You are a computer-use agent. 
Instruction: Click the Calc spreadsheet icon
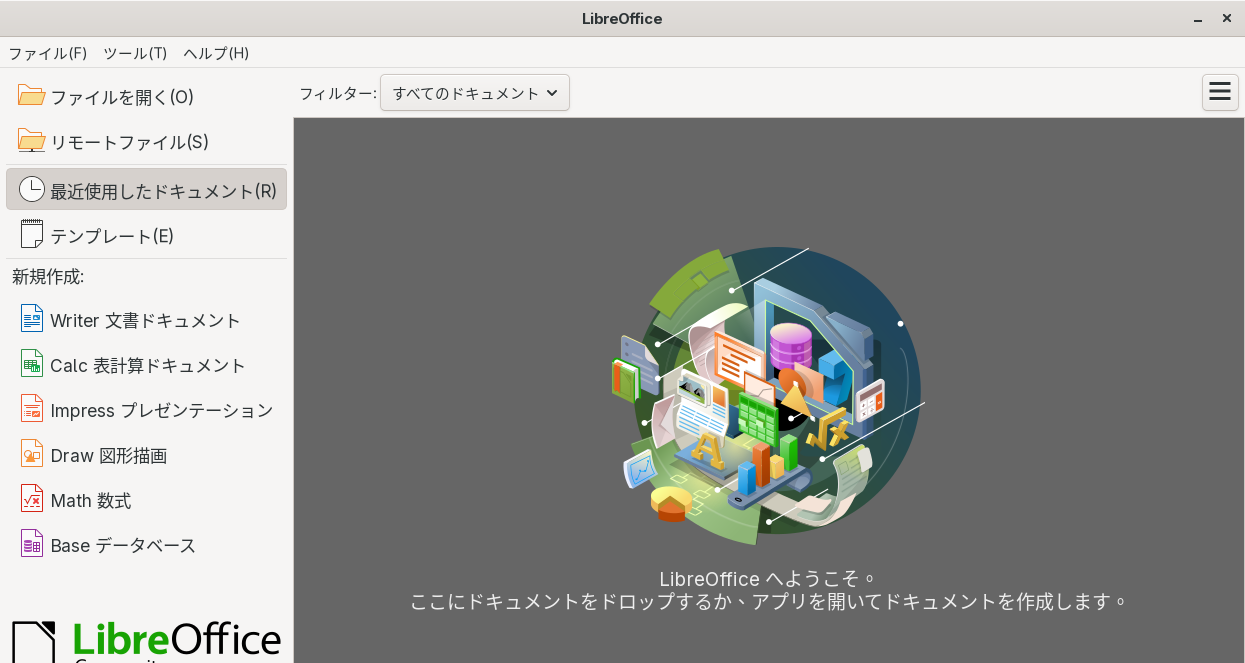(32, 364)
